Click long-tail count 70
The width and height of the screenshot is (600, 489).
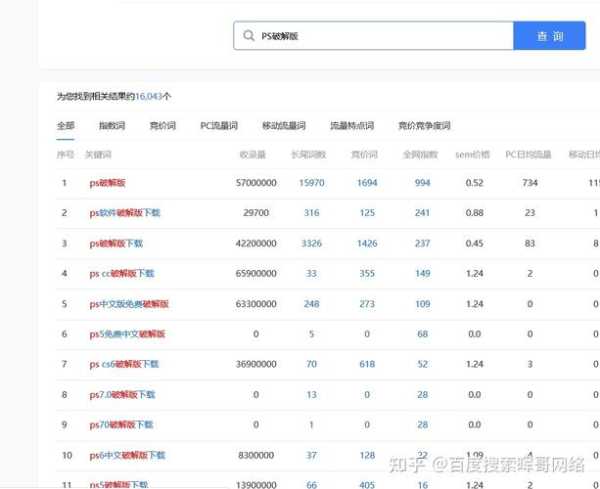(311, 364)
